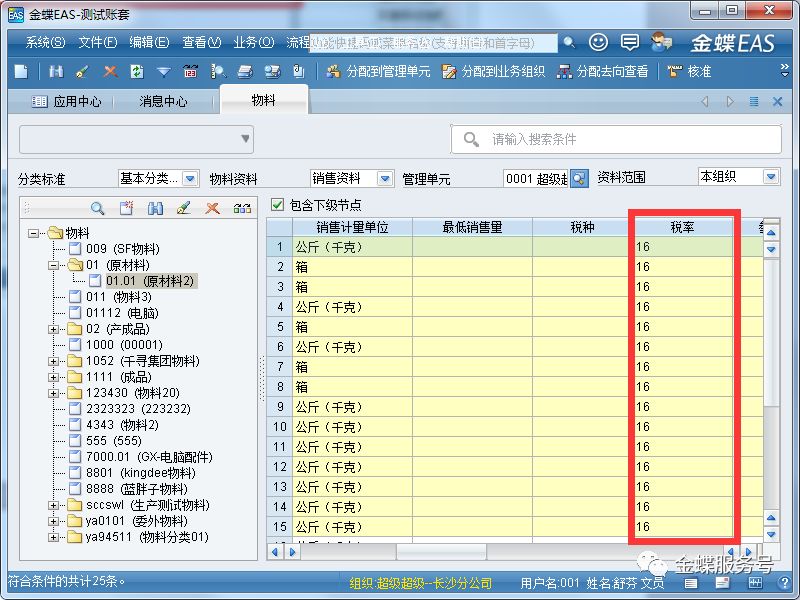This screenshot has height=600, width=800.
Task: Expand the sccswl (生产测试物料) node
Action: (x=53, y=505)
